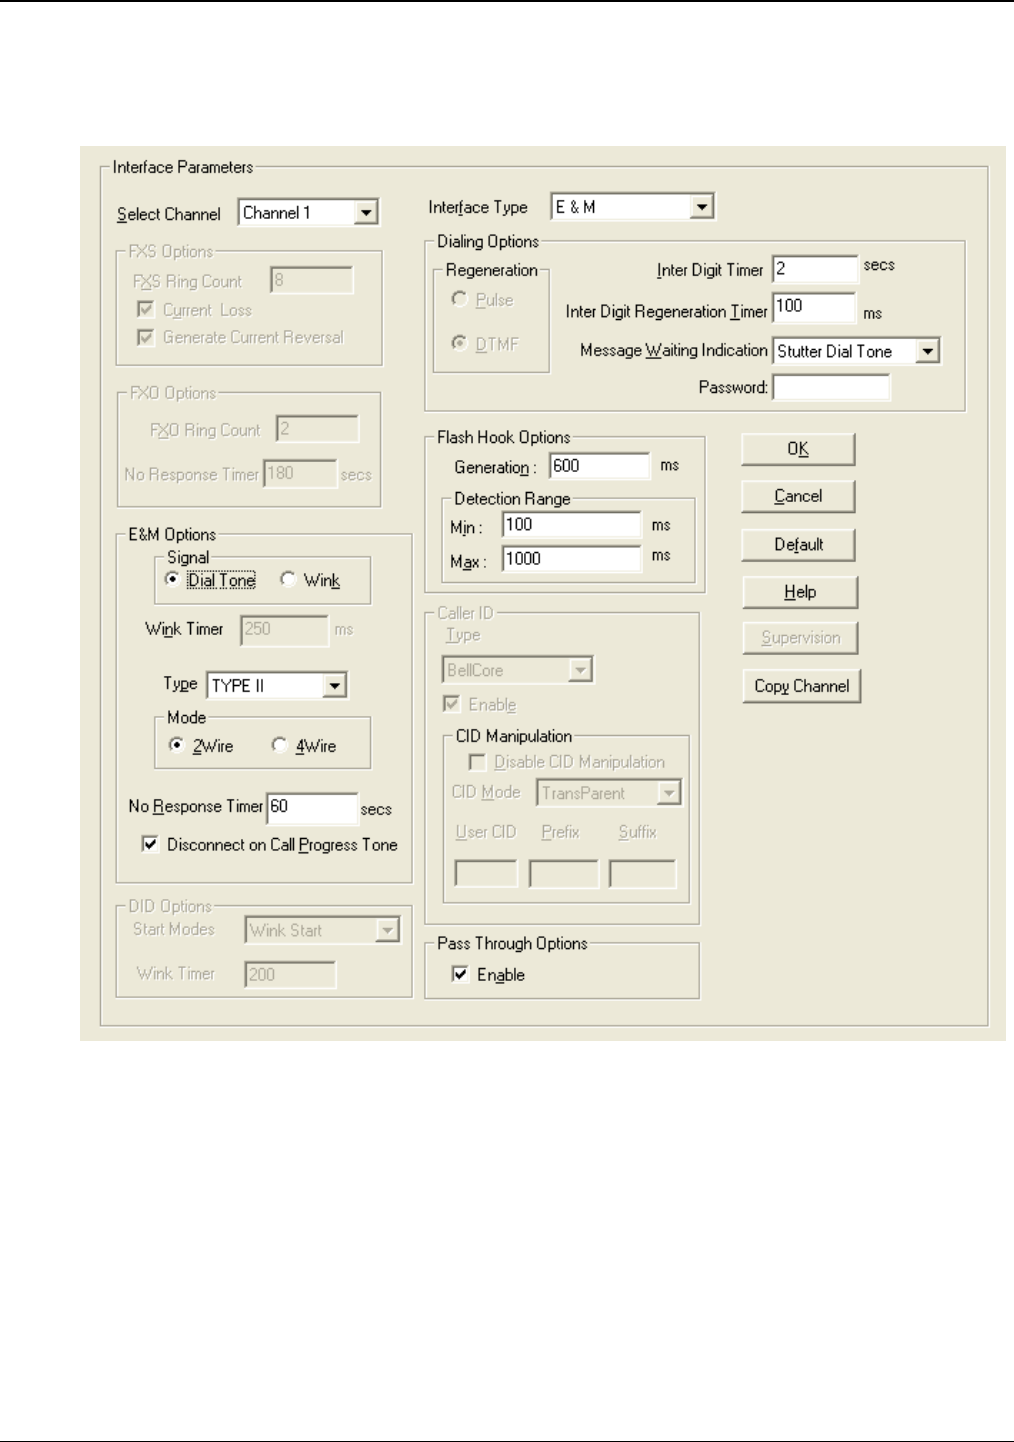1014x1442 pixels.
Task: Click the Detection Range Min field
Action: coord(572,525)
